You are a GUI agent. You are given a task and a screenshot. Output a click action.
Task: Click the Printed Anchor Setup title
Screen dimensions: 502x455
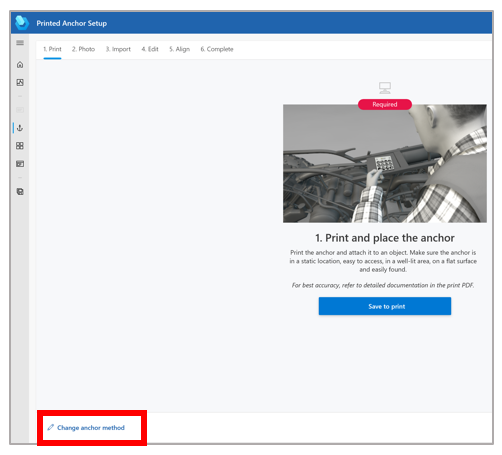pos(72,23)
